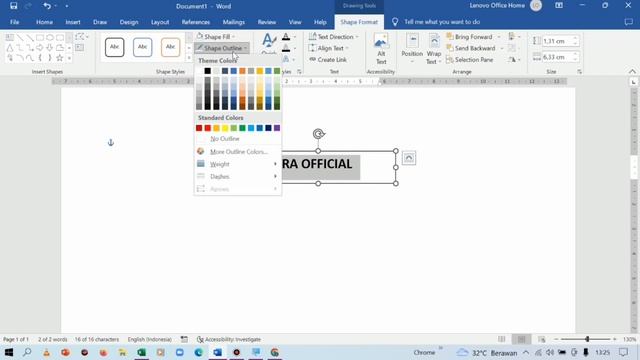Viewport: 640px width, 360px height.
Task: Pick the down arrow shape
Action: tap(50, 48)
